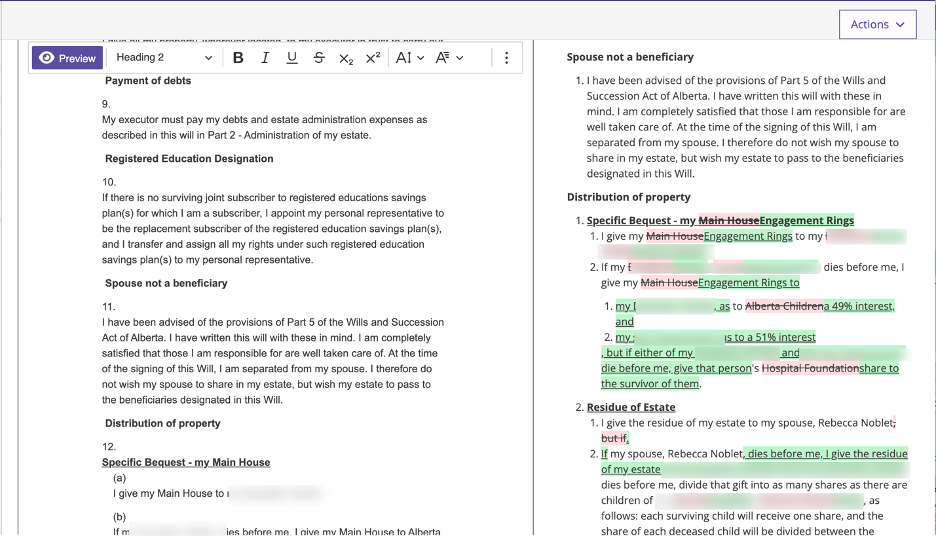Apply strikethrough to text
This screenshot has height=536, width=936.
tap(319, 58)
